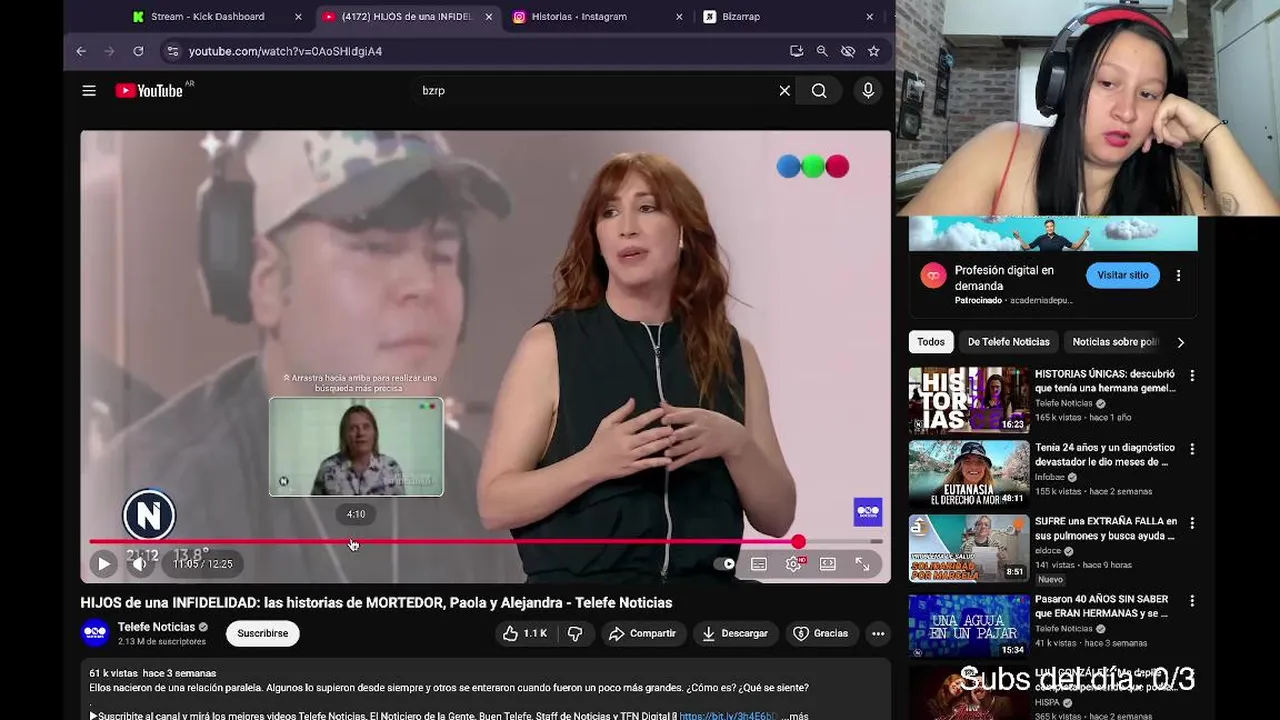Viewport: 1280px width, 720px height.
Task: Open the player settings gear
Action: pyautogui.click(x=794, y=564)
